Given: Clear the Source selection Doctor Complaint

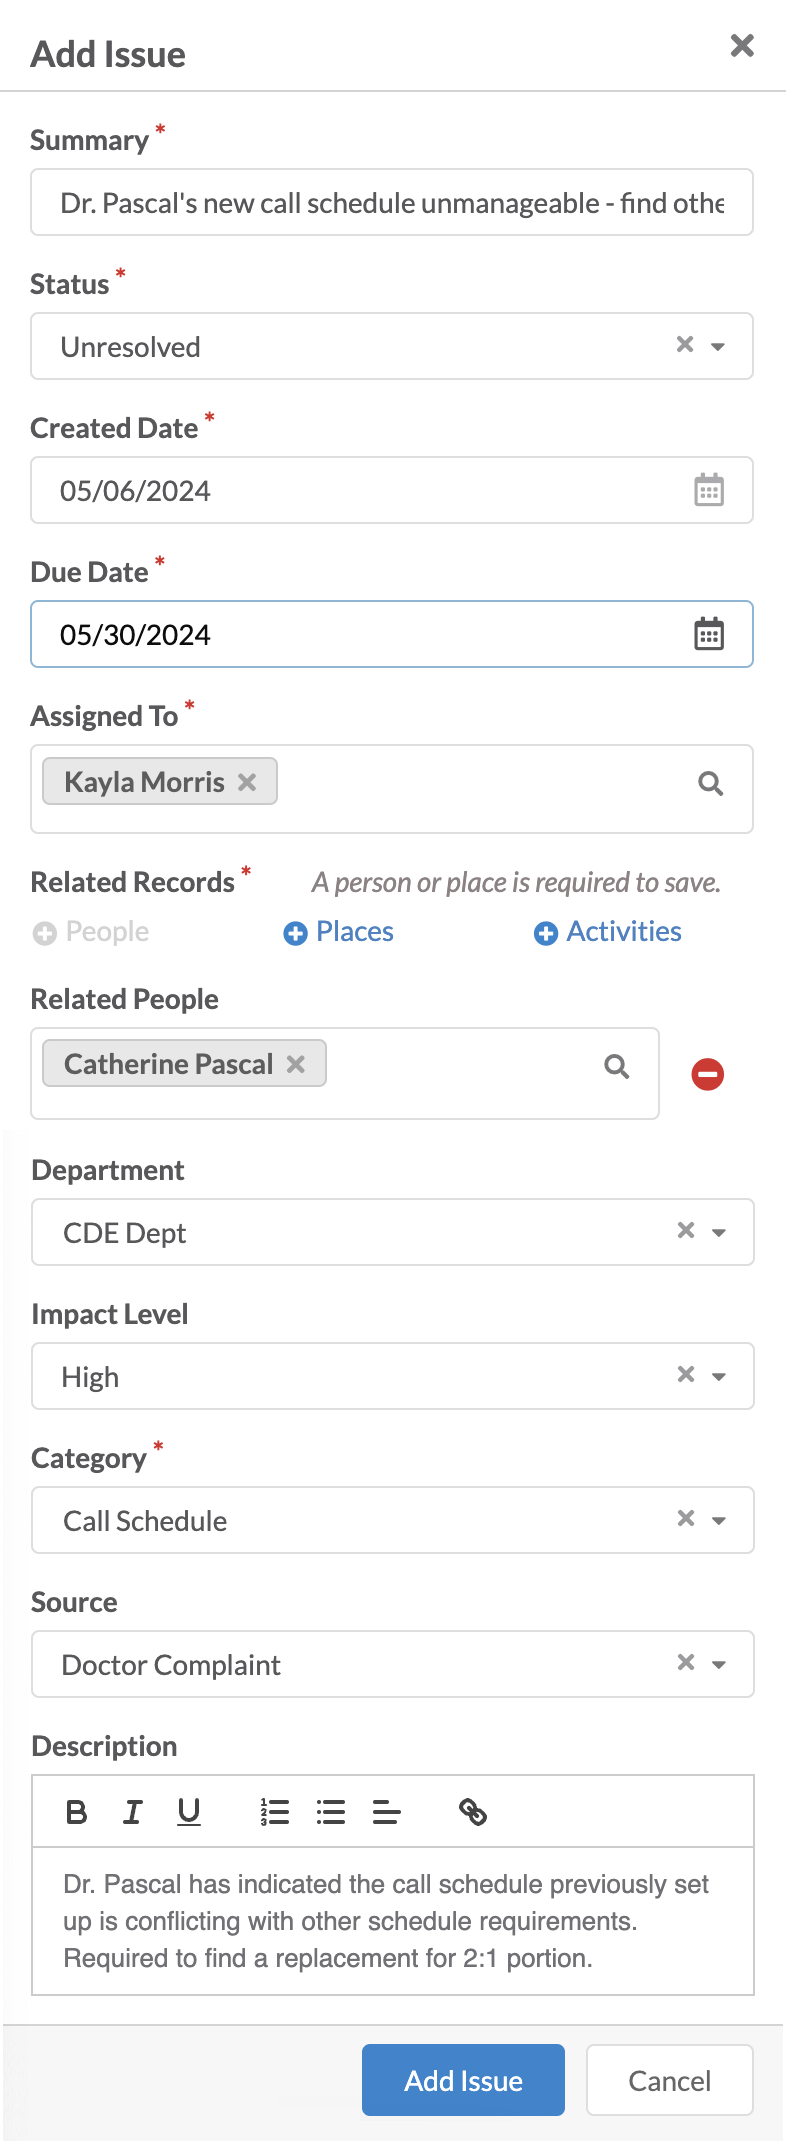Looking at the screenshot, I should (686, 1662).
